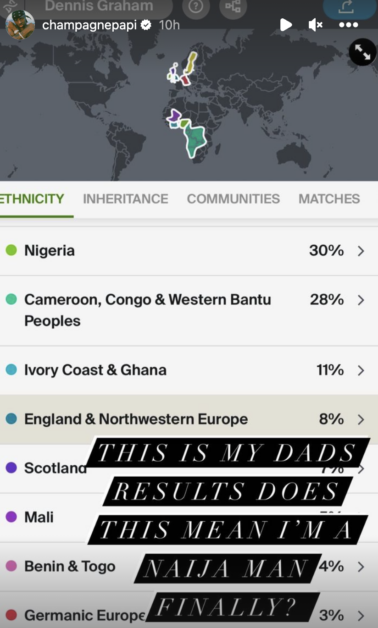Open the family tree icon
This screenshot has width=378, height=628.
click(x=233, y=7)
